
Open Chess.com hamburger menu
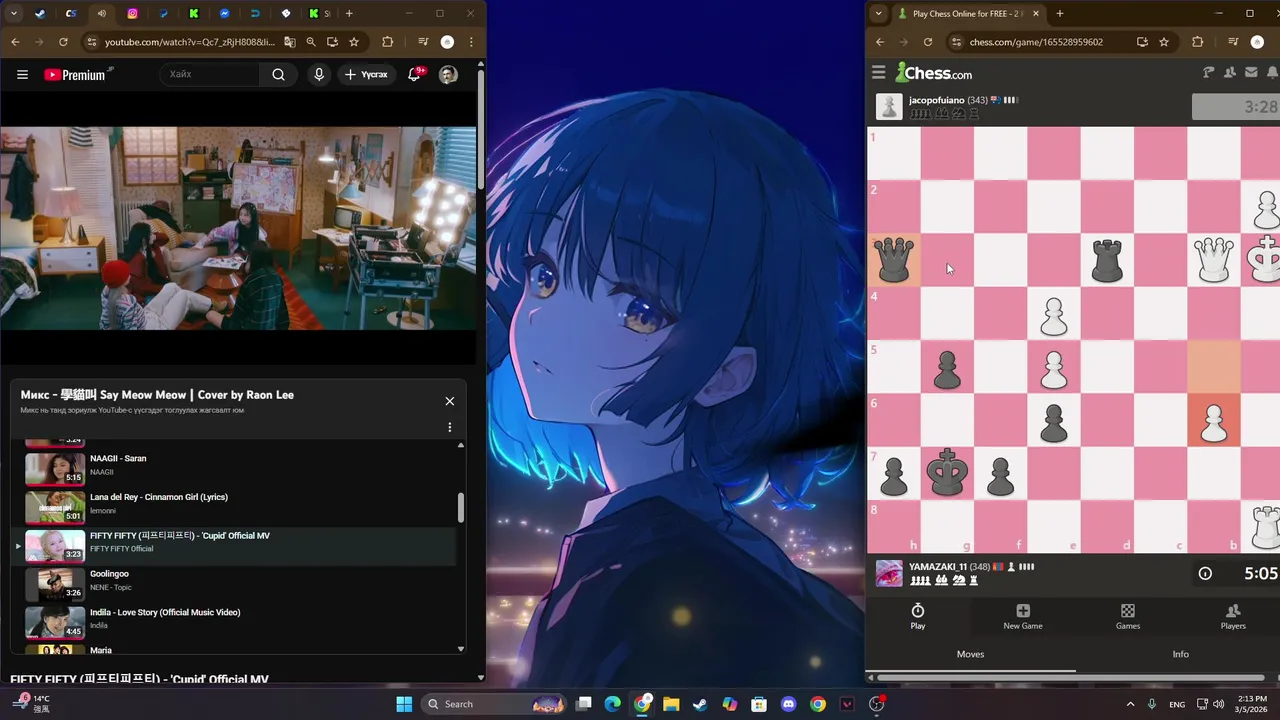pyautogui.click(x=879, y=72)
